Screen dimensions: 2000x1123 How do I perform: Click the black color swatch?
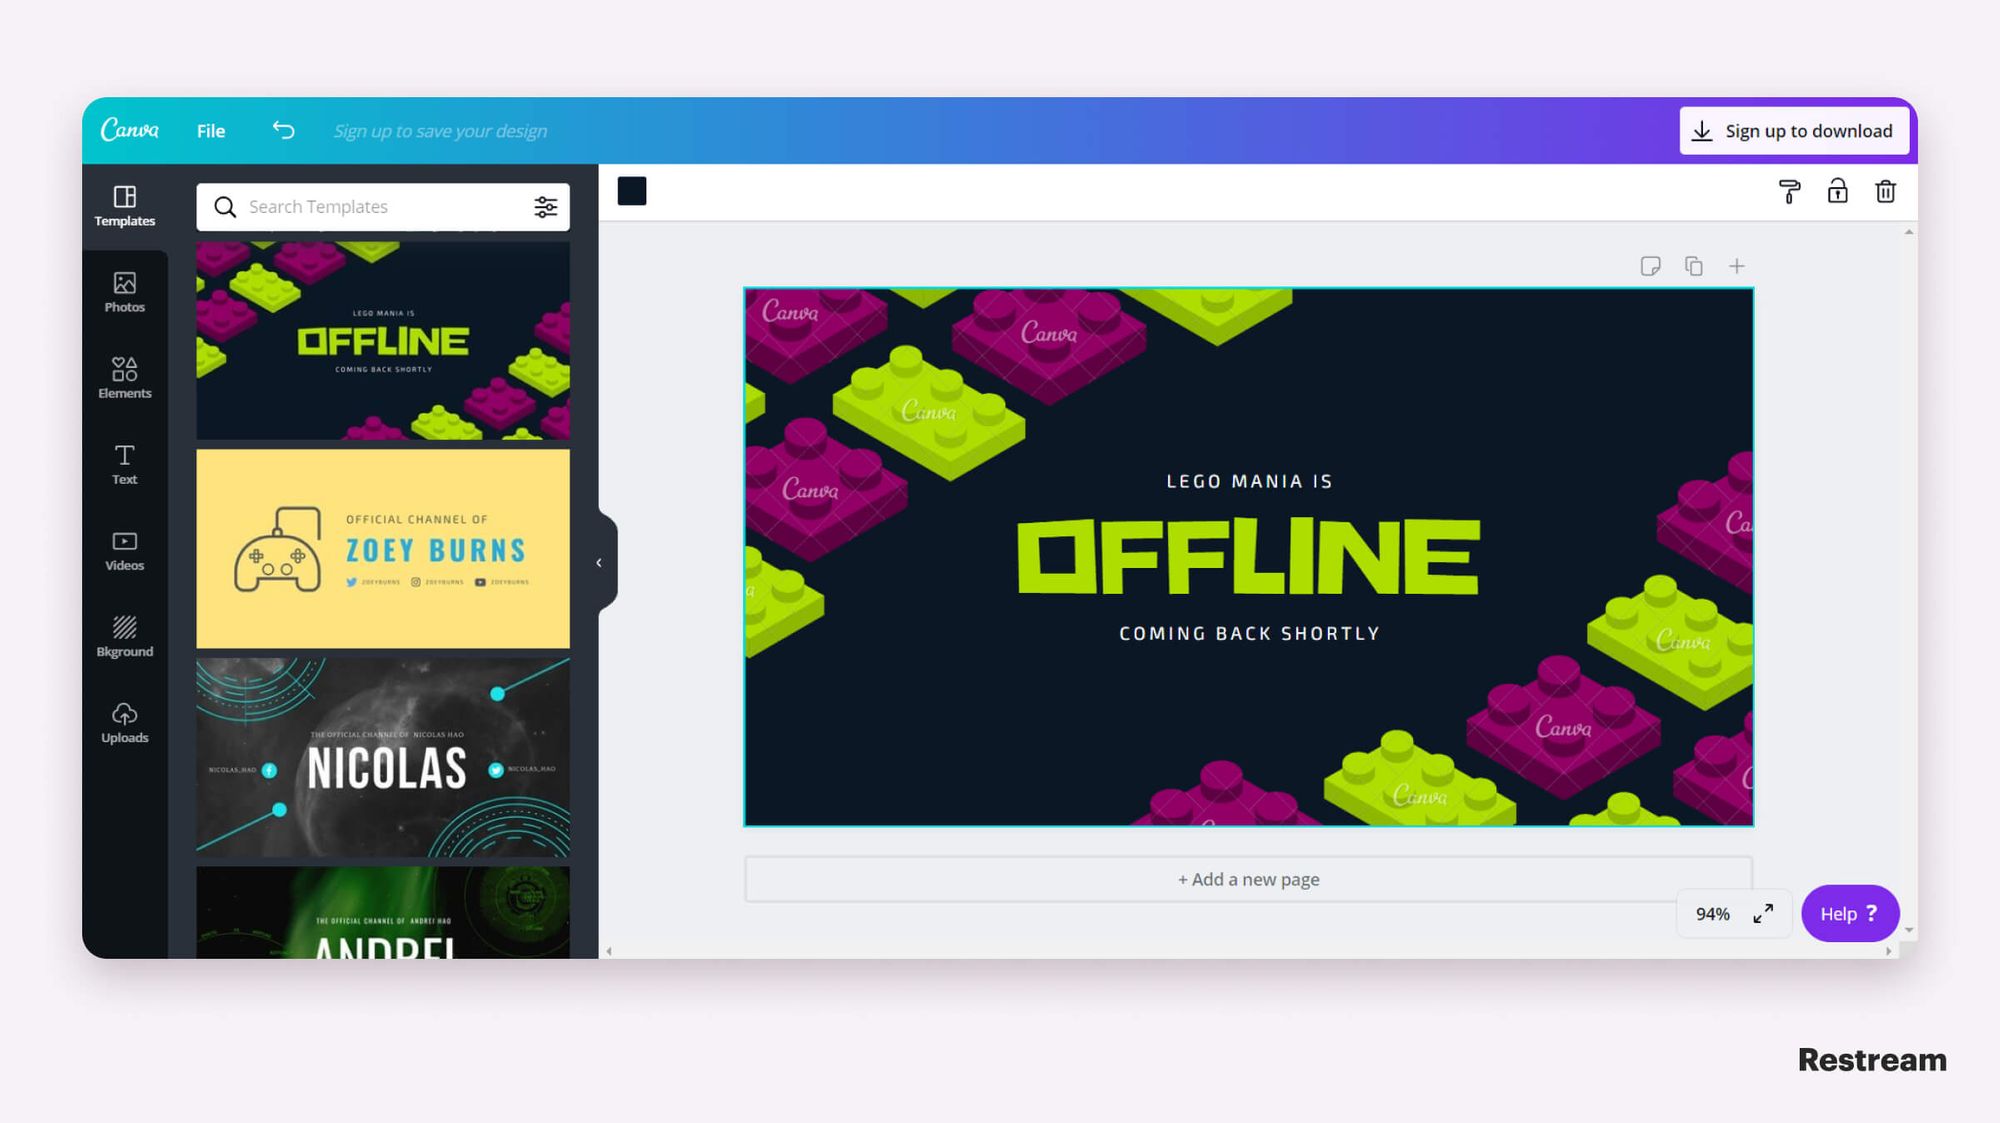632,189
